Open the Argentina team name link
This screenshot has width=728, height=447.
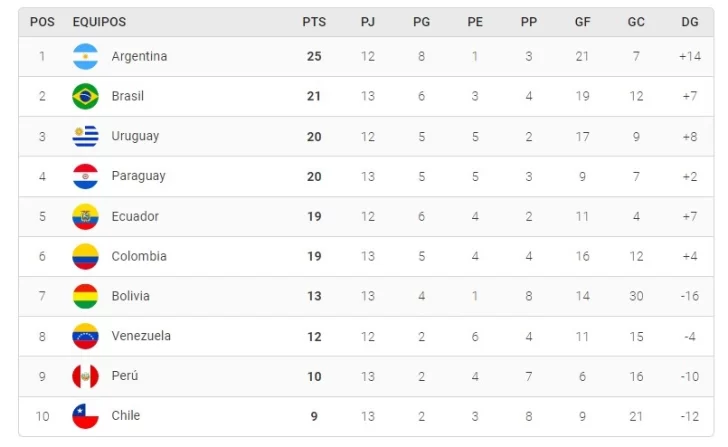coord(139,57)
